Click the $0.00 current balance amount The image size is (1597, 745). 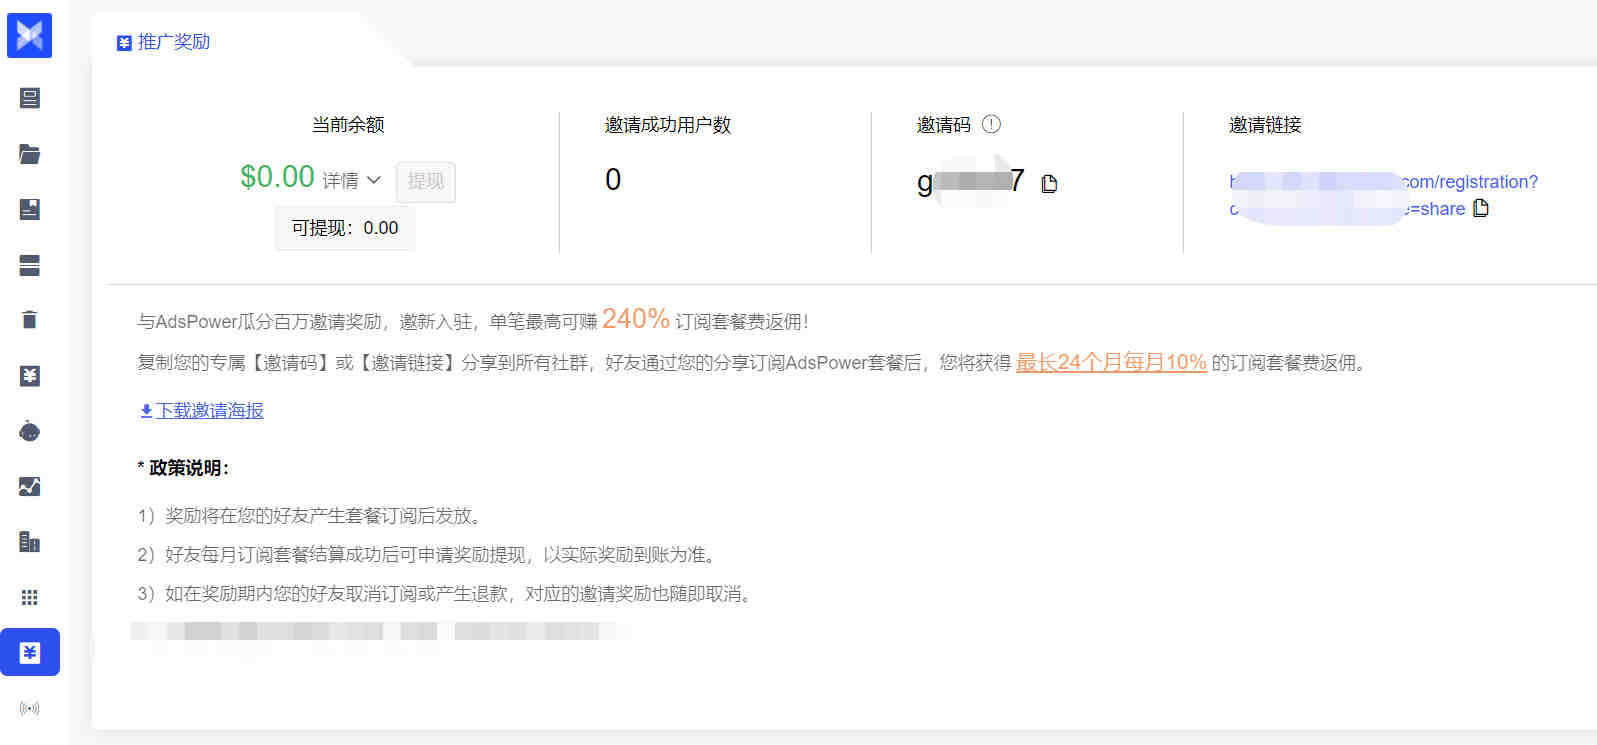click(277, 177)
